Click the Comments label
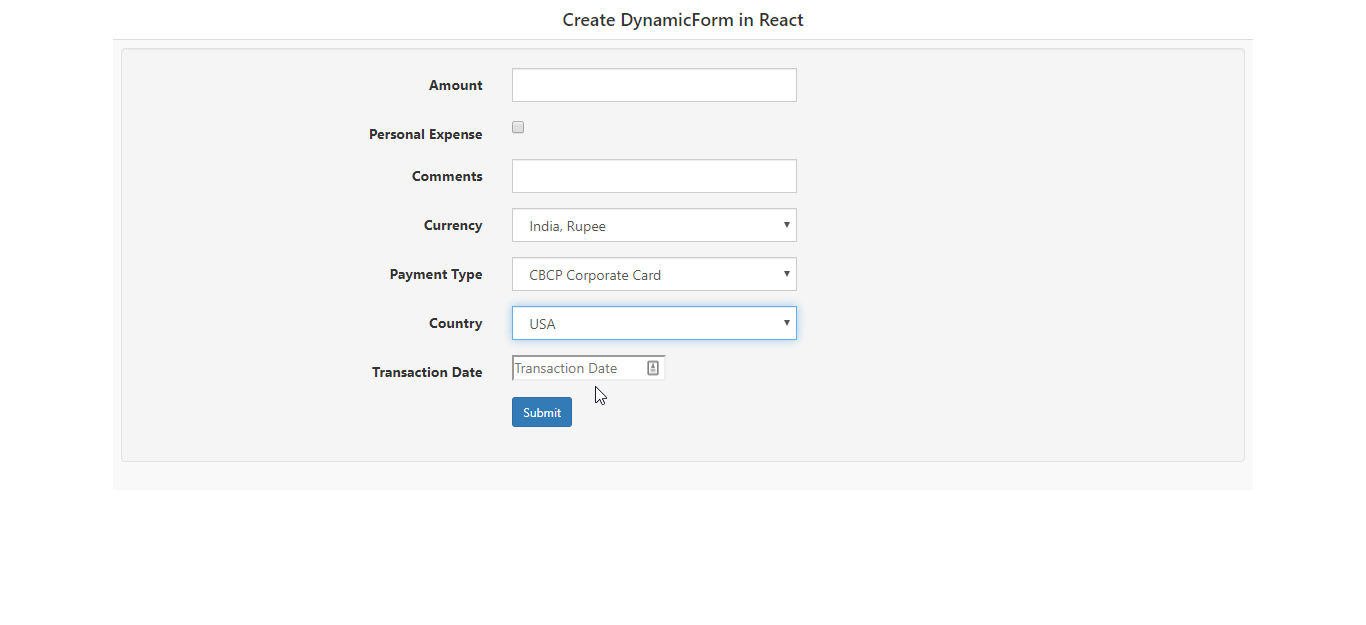The height and width of the screenshot is (625, 1366). point(447,175)
